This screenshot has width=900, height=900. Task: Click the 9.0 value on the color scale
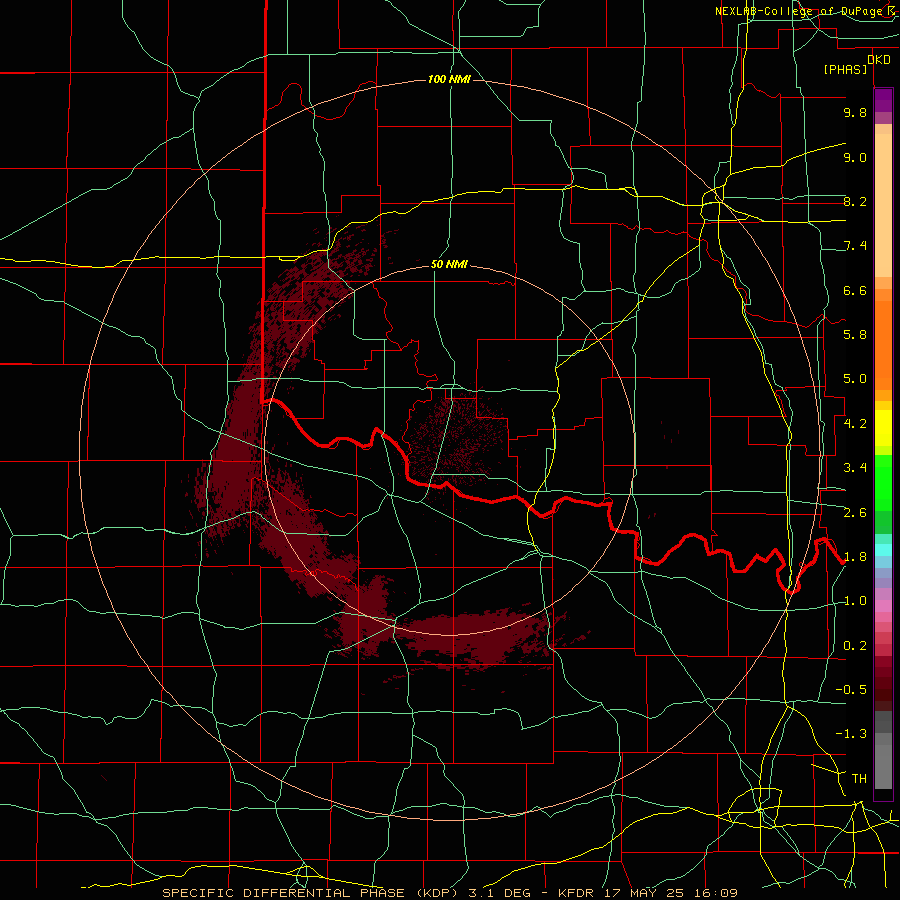tap(855, 157)
